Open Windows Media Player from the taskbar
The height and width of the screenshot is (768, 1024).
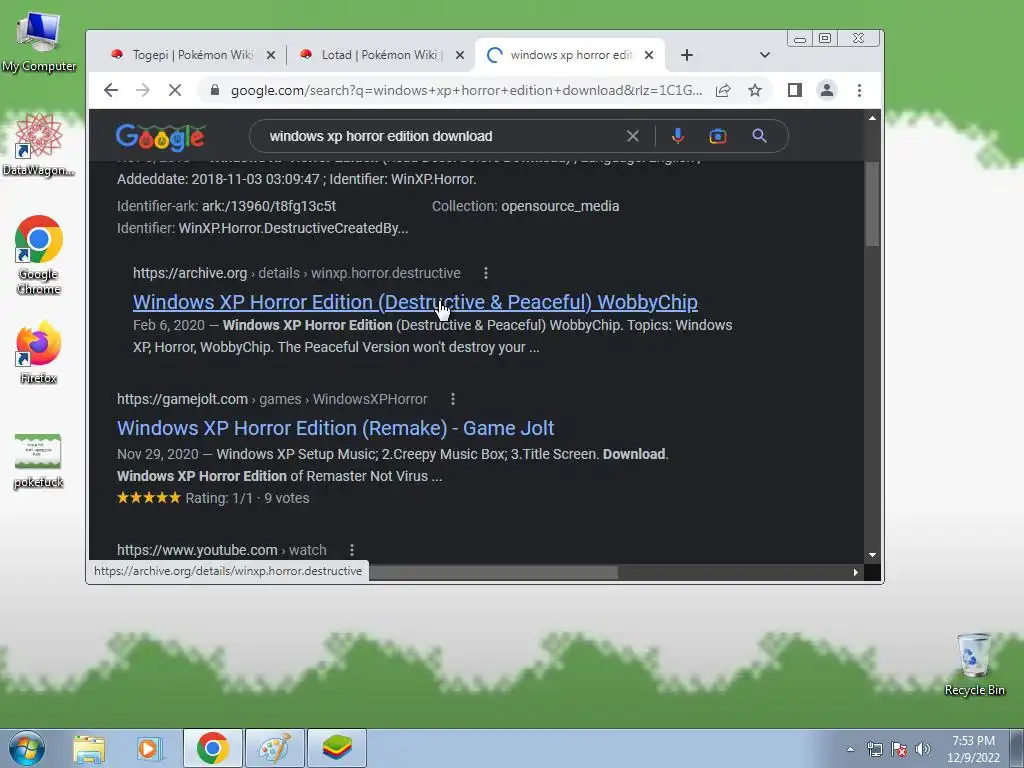pyautogui.click(x=148, y=748)
